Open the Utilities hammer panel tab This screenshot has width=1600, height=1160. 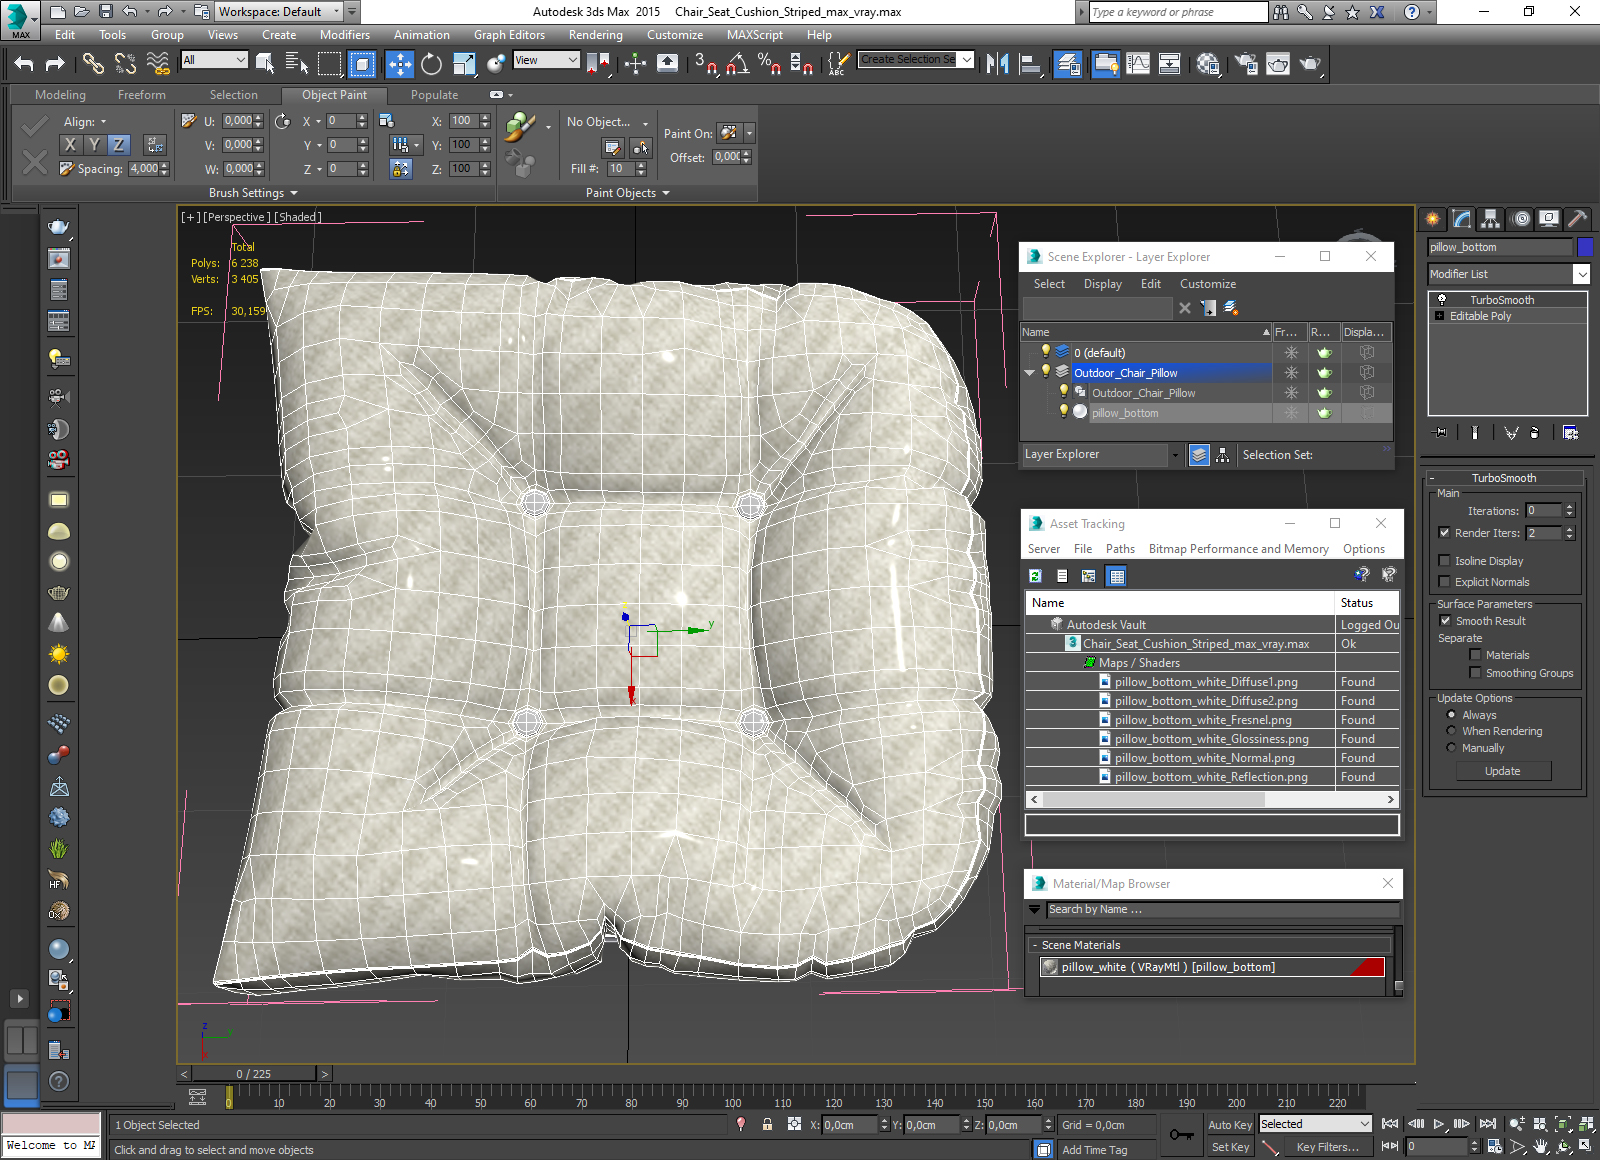1577,218
